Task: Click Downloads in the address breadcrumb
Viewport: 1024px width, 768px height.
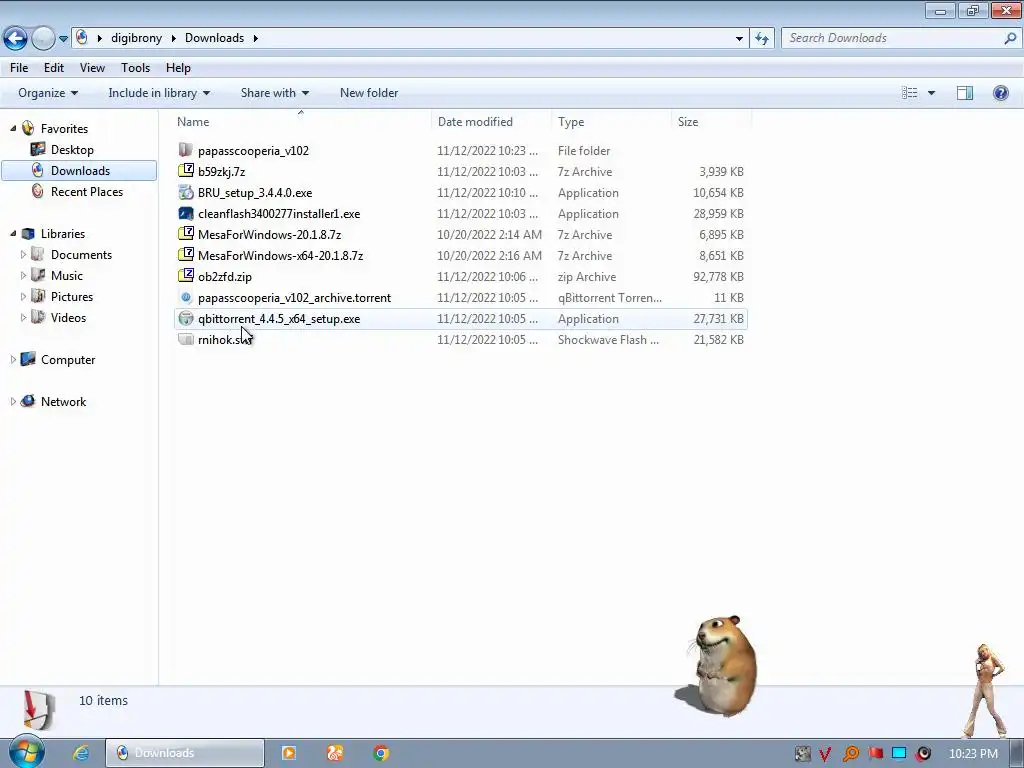Action: 214,38
